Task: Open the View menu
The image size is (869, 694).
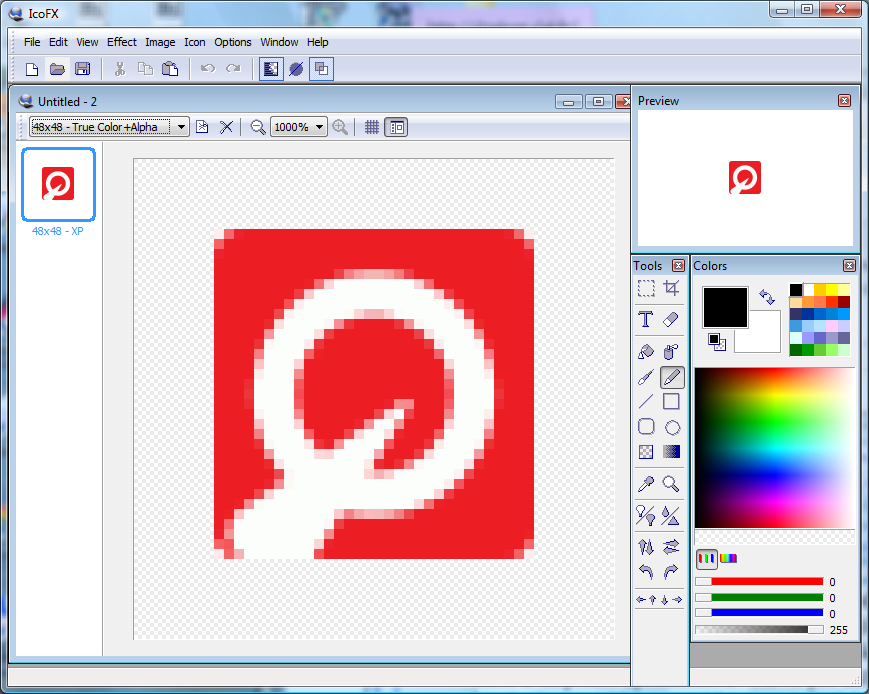Action: [87, 42]
